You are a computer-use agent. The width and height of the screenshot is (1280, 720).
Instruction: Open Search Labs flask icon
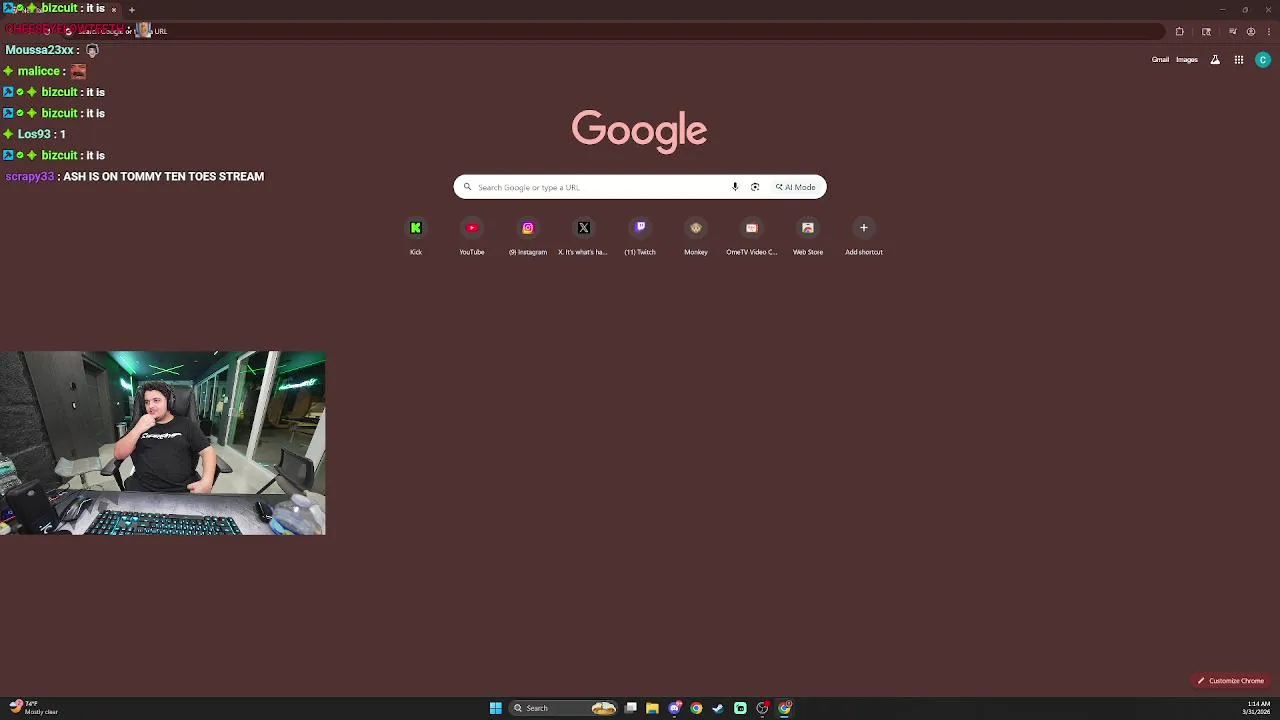pos(1215,60)
